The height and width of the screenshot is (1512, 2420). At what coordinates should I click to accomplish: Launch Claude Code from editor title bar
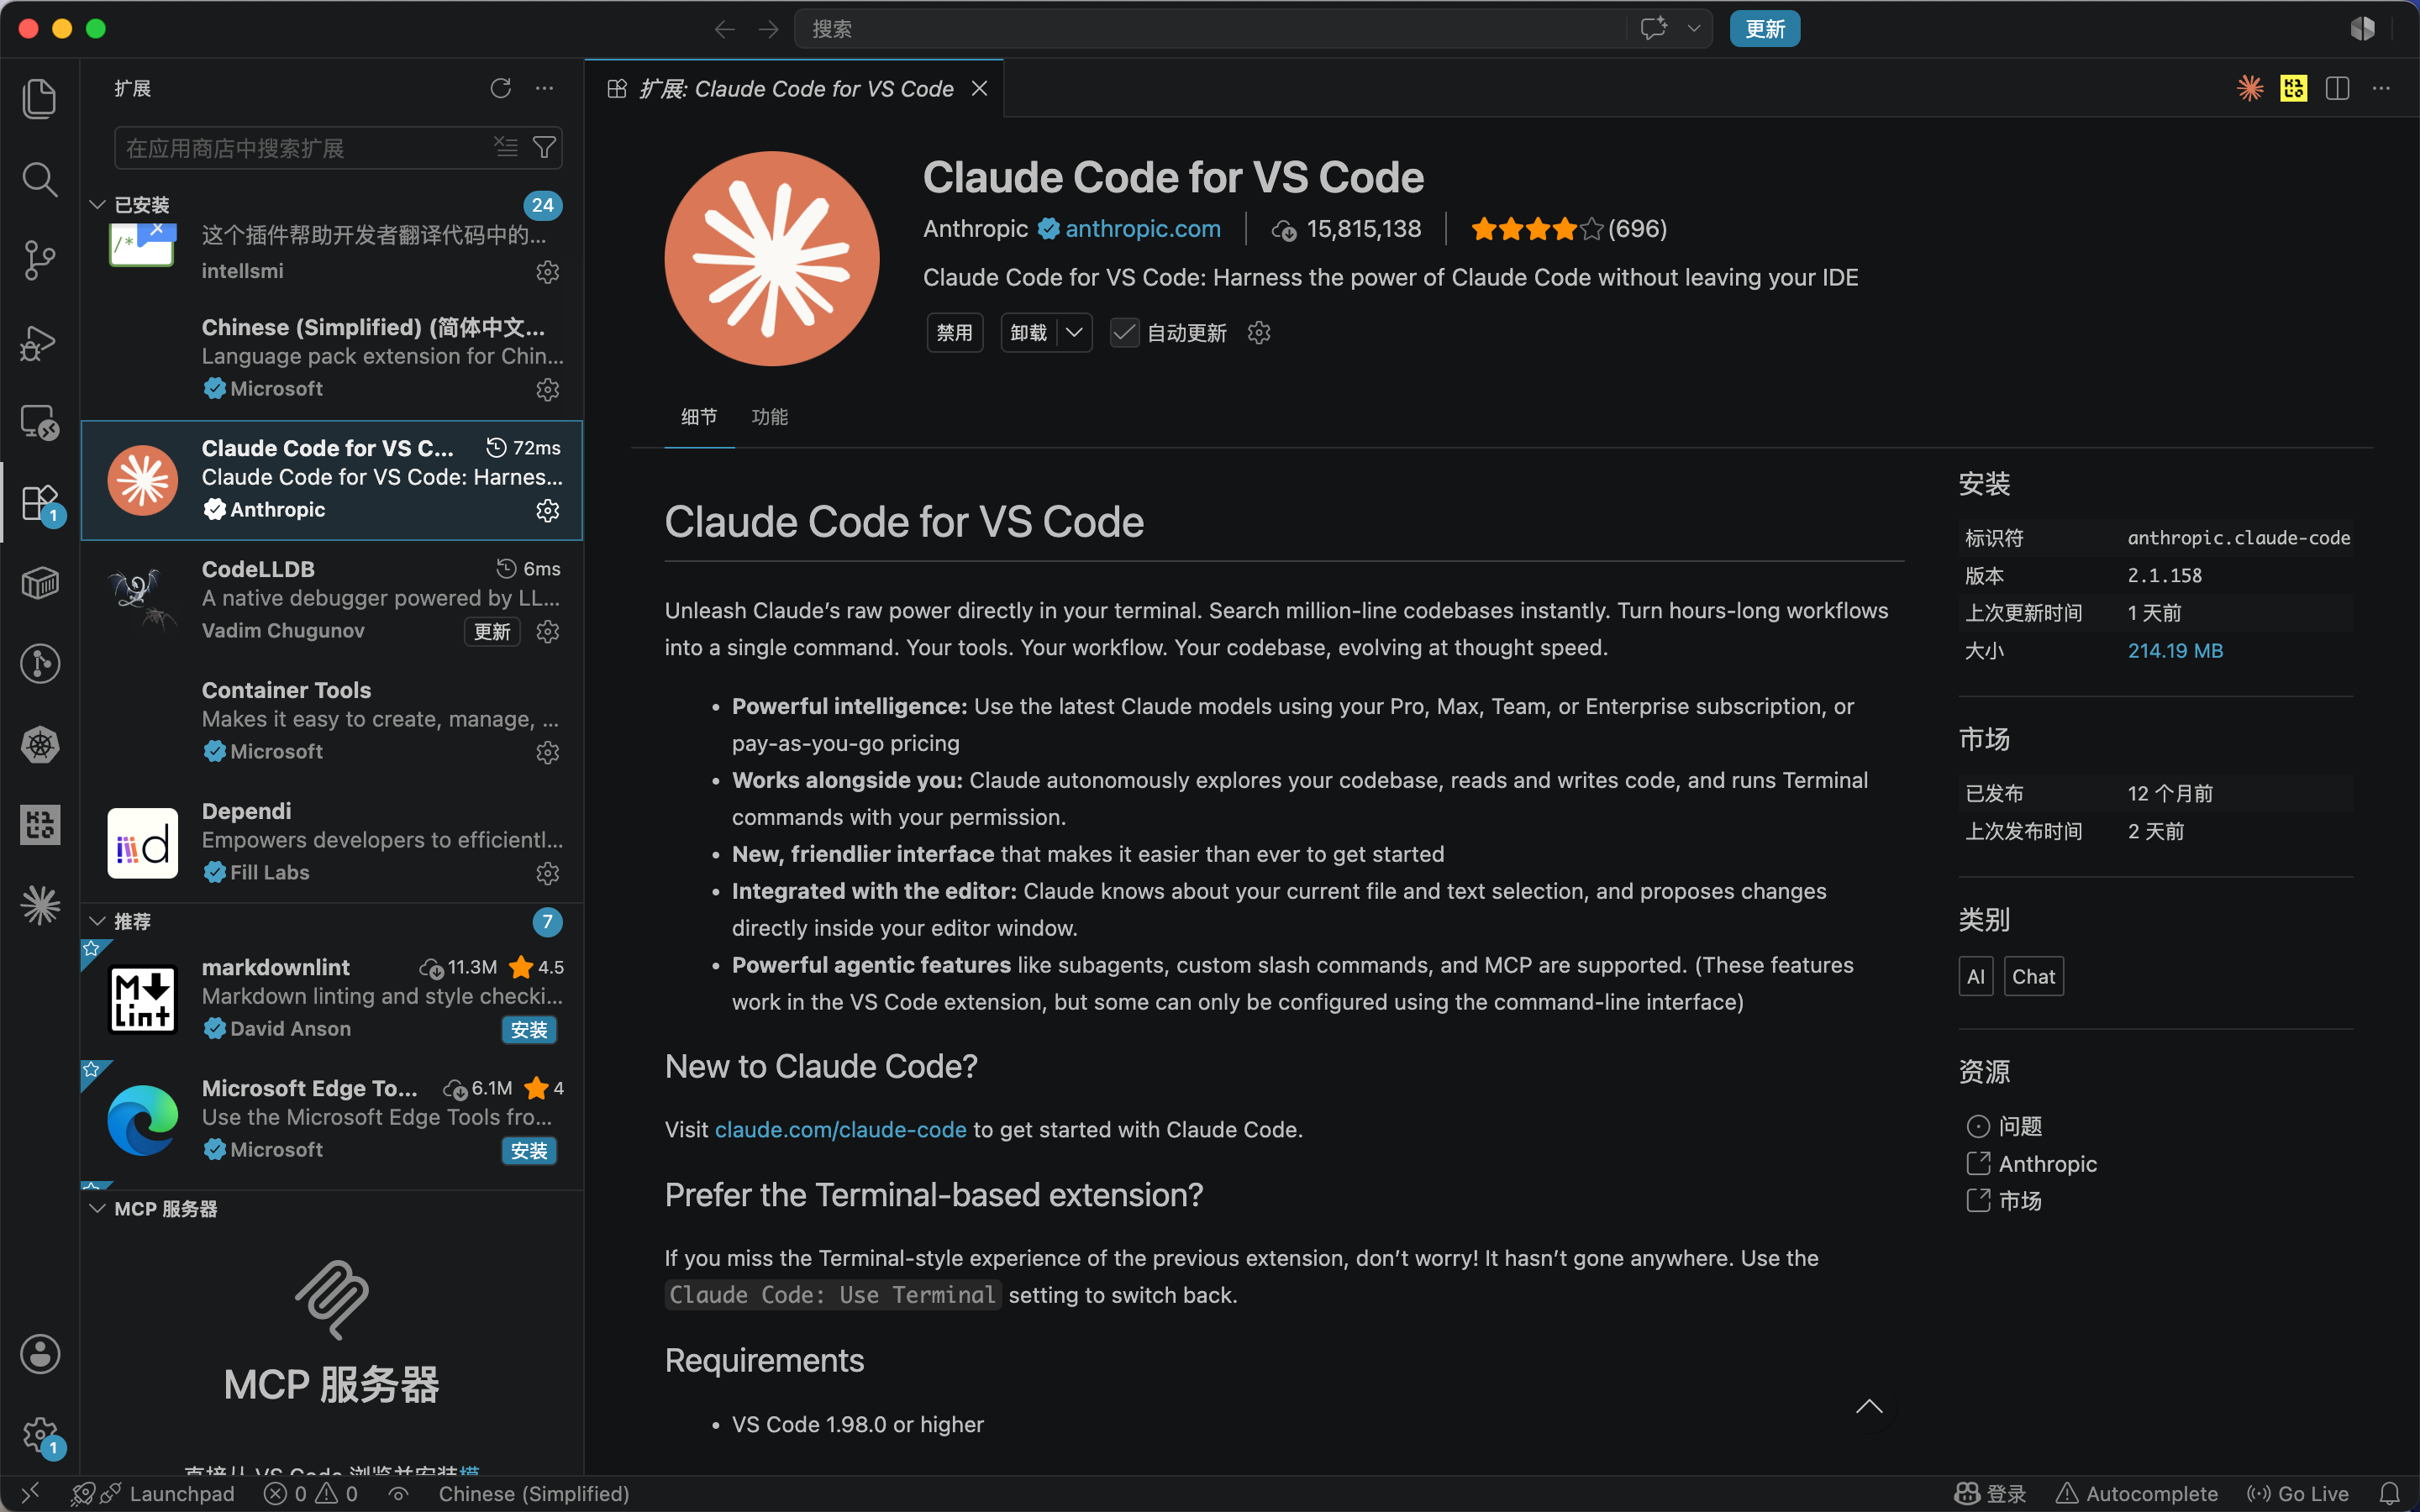2250,88
